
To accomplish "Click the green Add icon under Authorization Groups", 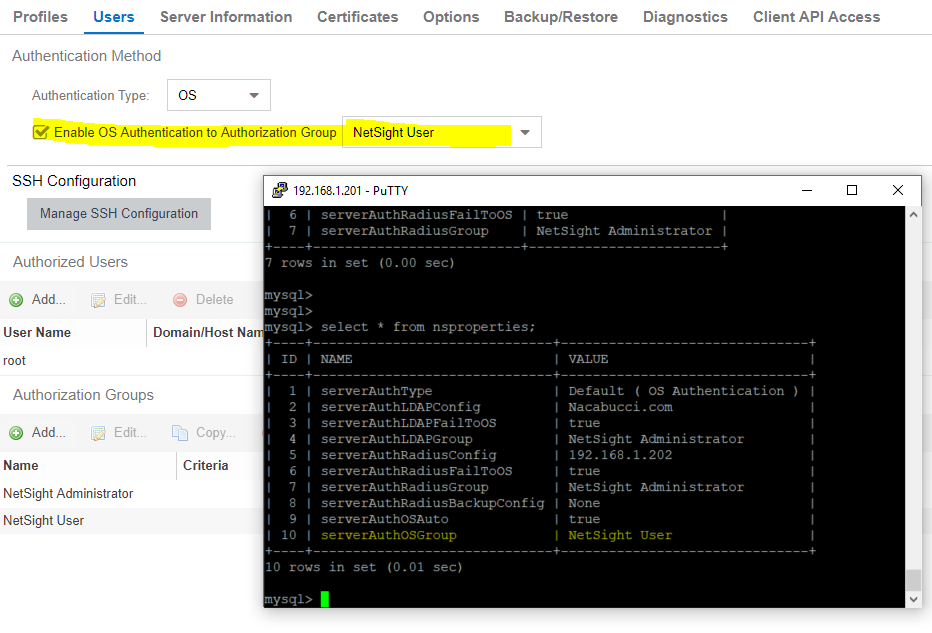I will click(x=16, y=433).
